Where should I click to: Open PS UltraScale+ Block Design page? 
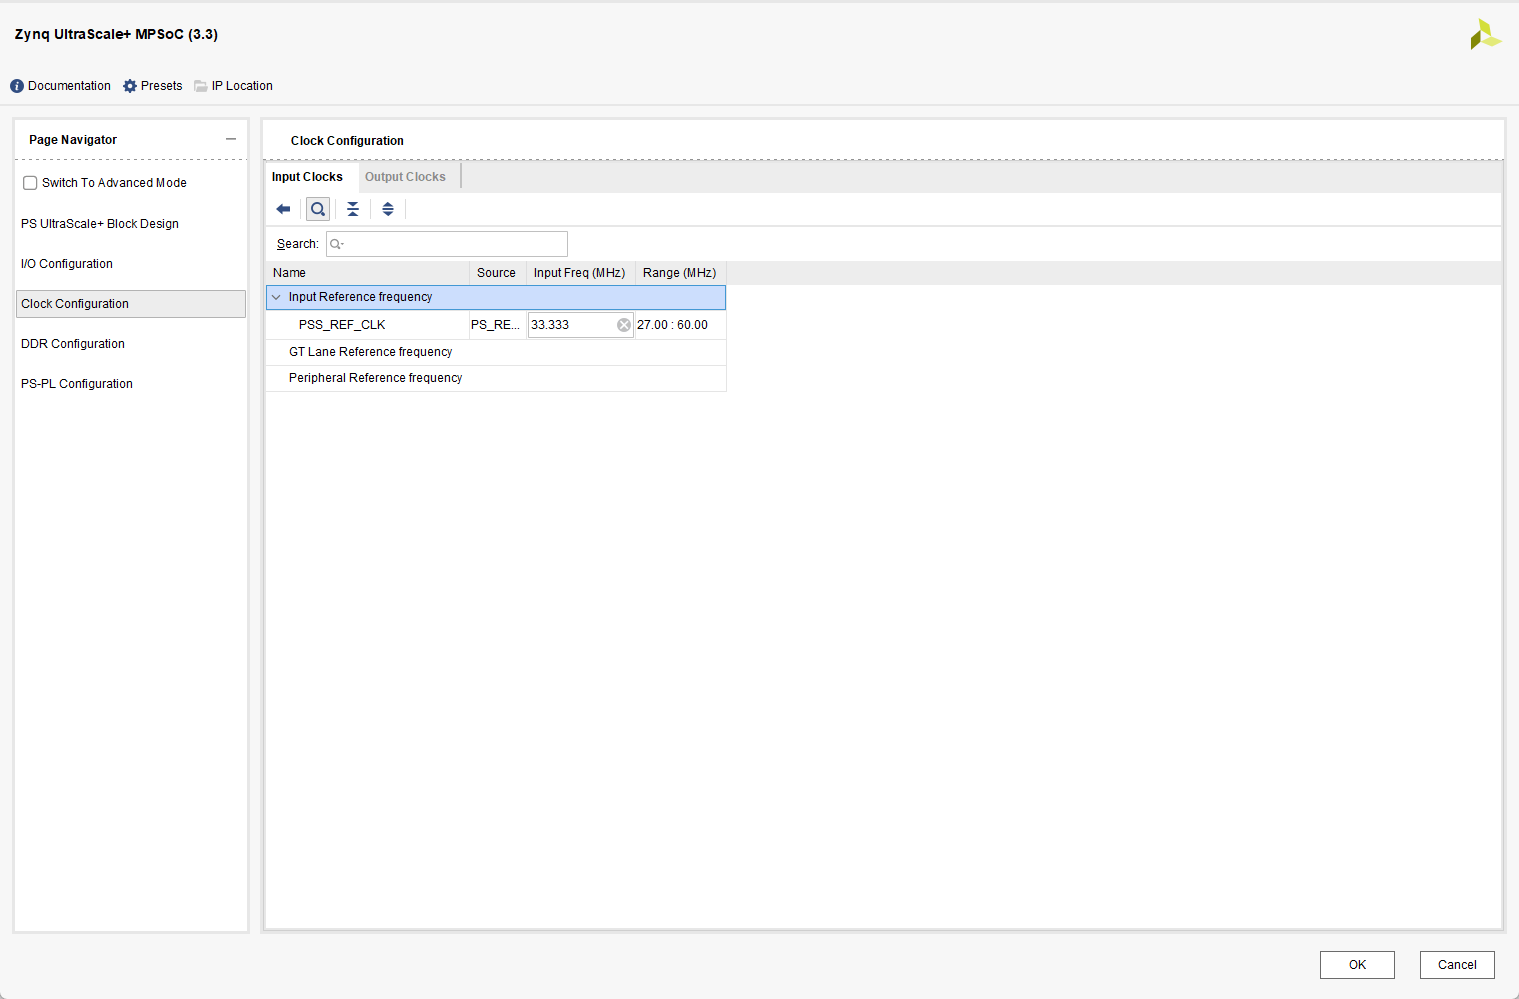tap(100, 224)
